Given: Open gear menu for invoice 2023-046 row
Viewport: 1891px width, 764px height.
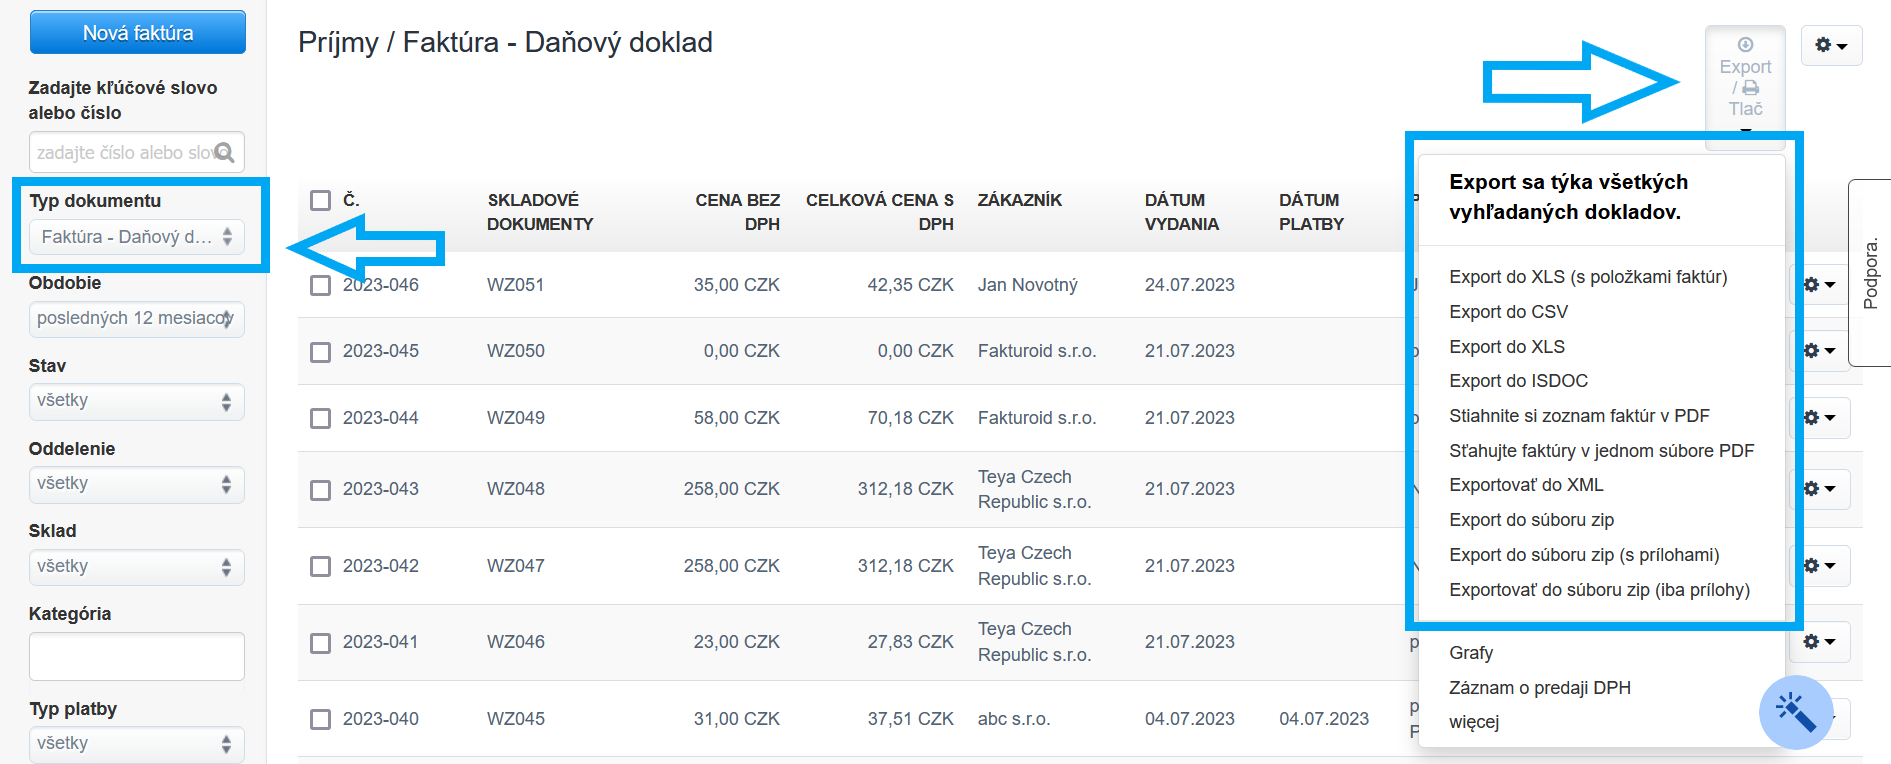Looking at the screenshot, I should [x=1820, y=285].
